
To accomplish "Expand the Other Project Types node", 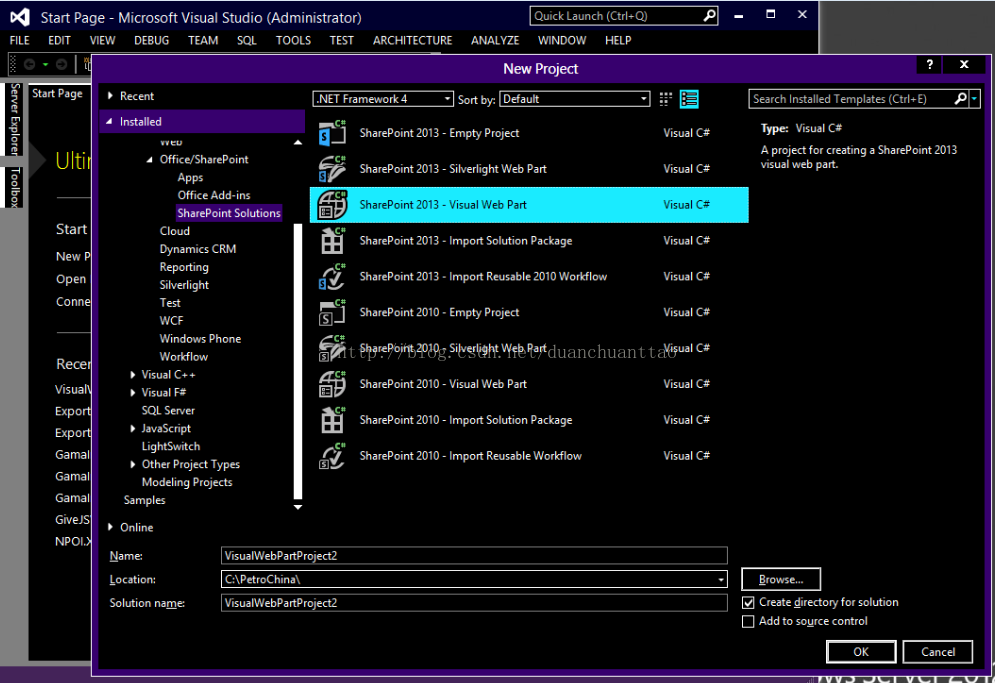I will click(133, 464).
